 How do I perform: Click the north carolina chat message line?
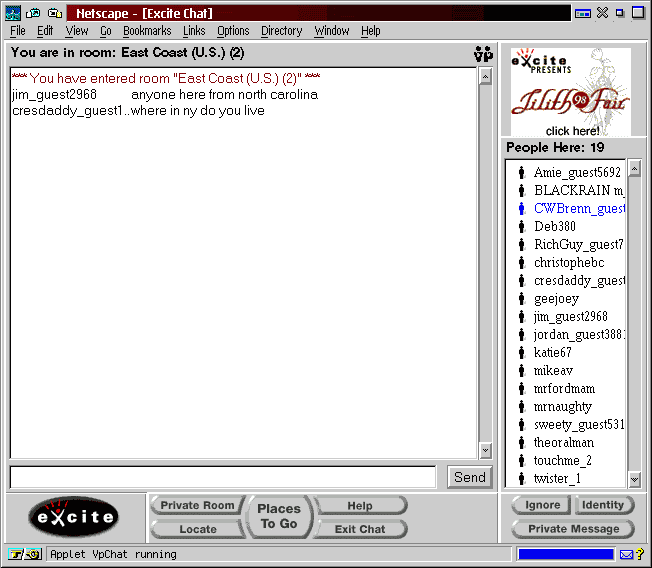(x=165, y=95)
